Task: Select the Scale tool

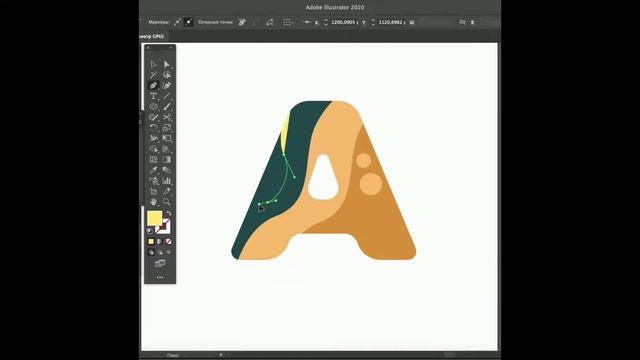Action: [167, 128]
